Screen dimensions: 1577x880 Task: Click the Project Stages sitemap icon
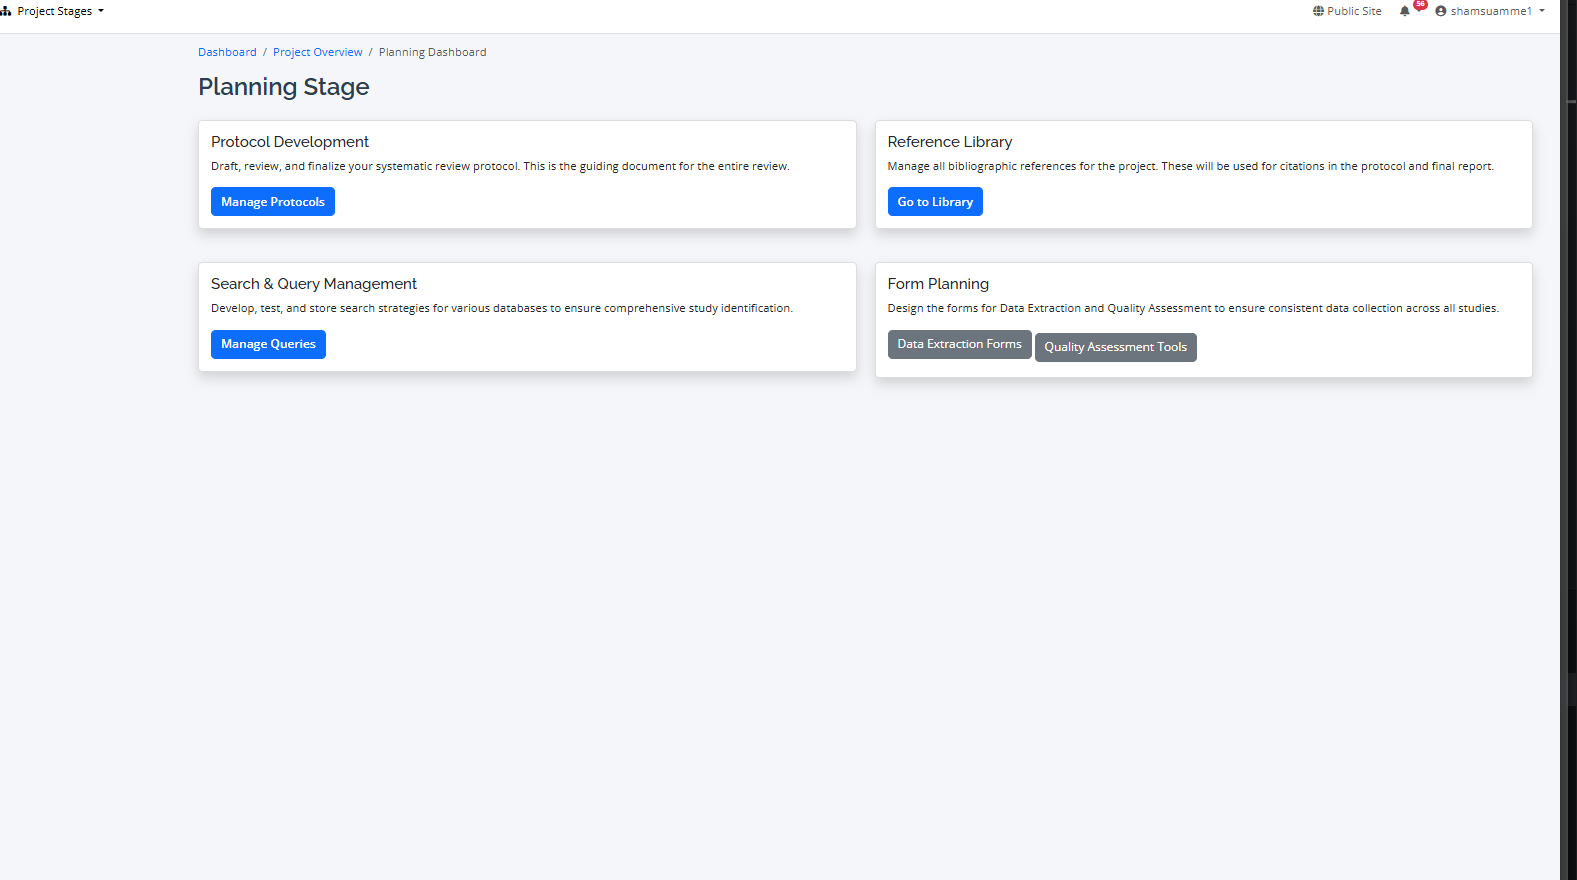(x=6, y=11)
